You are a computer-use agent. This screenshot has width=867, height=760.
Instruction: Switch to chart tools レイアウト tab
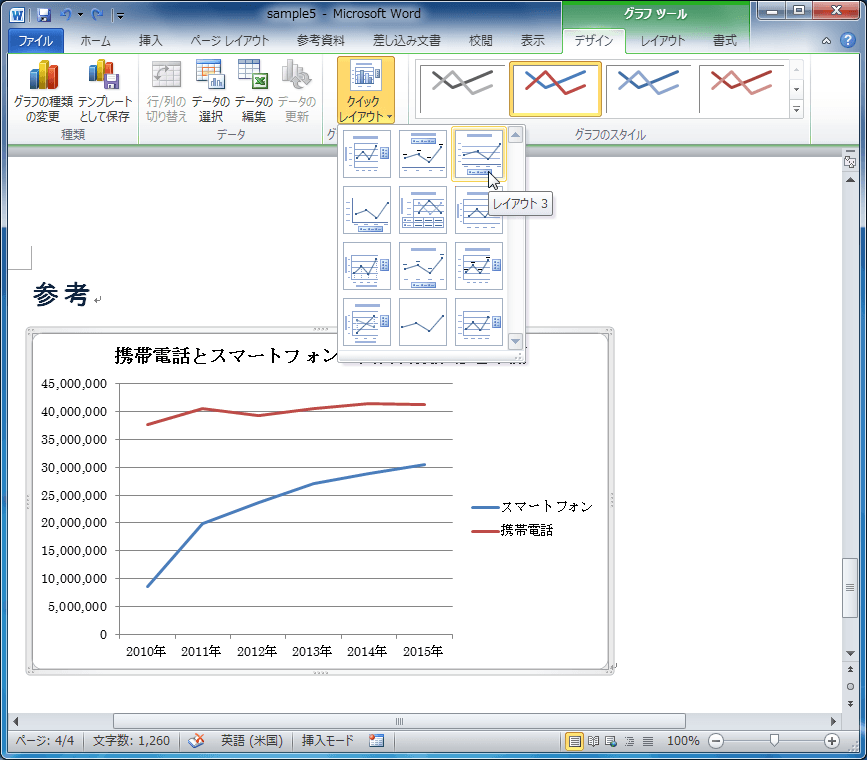(662, 41)
